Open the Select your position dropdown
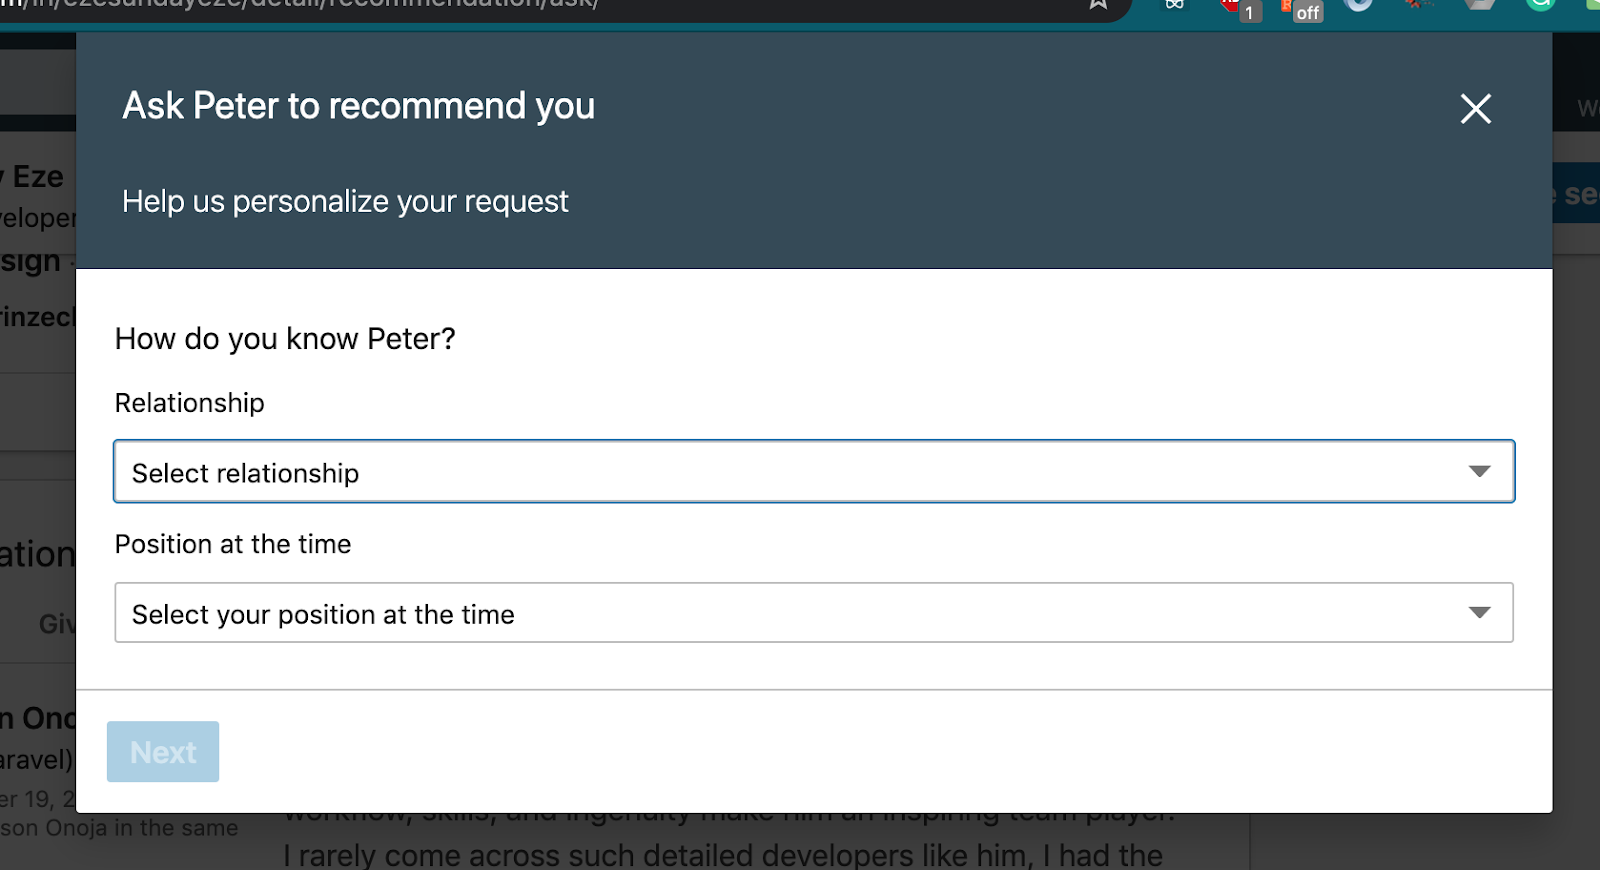The height and width of the screenshot is (870, 1600). click(x=790, y=613)
